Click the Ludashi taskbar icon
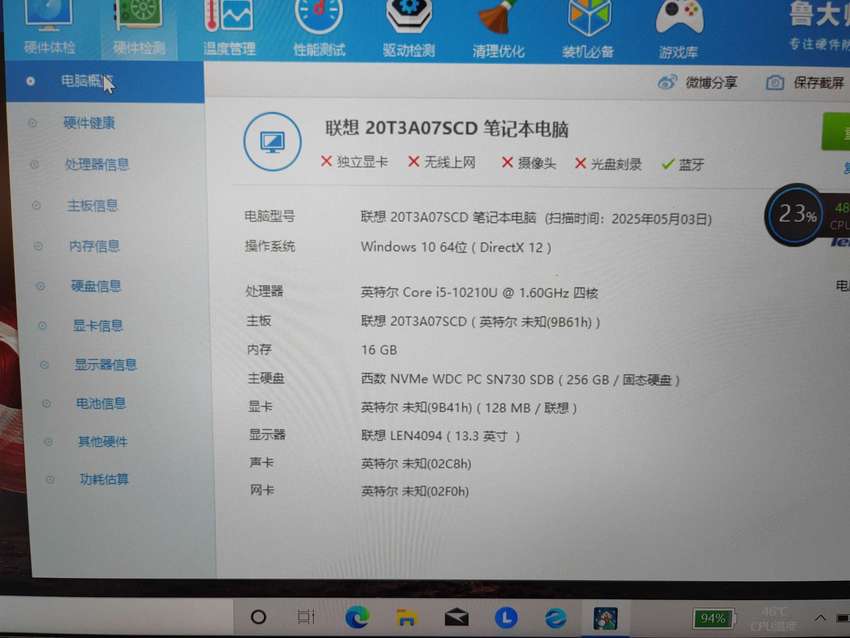 pyautogui.click(x=605, y=618)
